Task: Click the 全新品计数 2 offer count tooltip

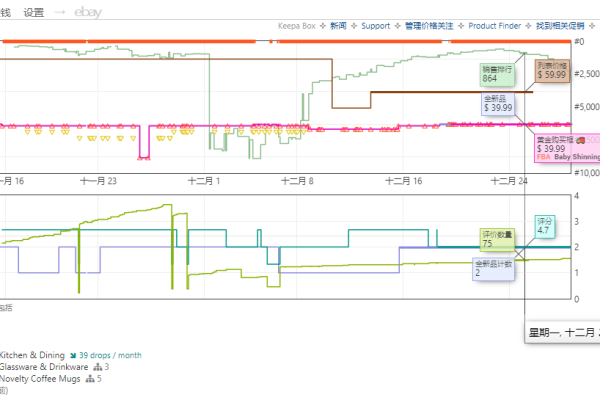Action: tap(493, 269)
